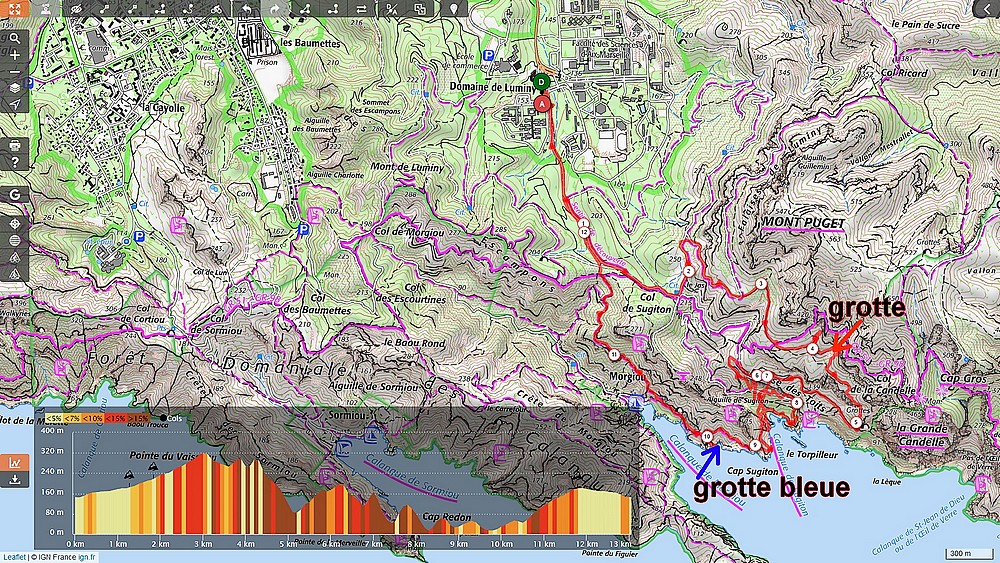Click the D/A start-finish swap tool
Image resolution: width=1000 pixels, height=563 pixels.
[392, 8]
